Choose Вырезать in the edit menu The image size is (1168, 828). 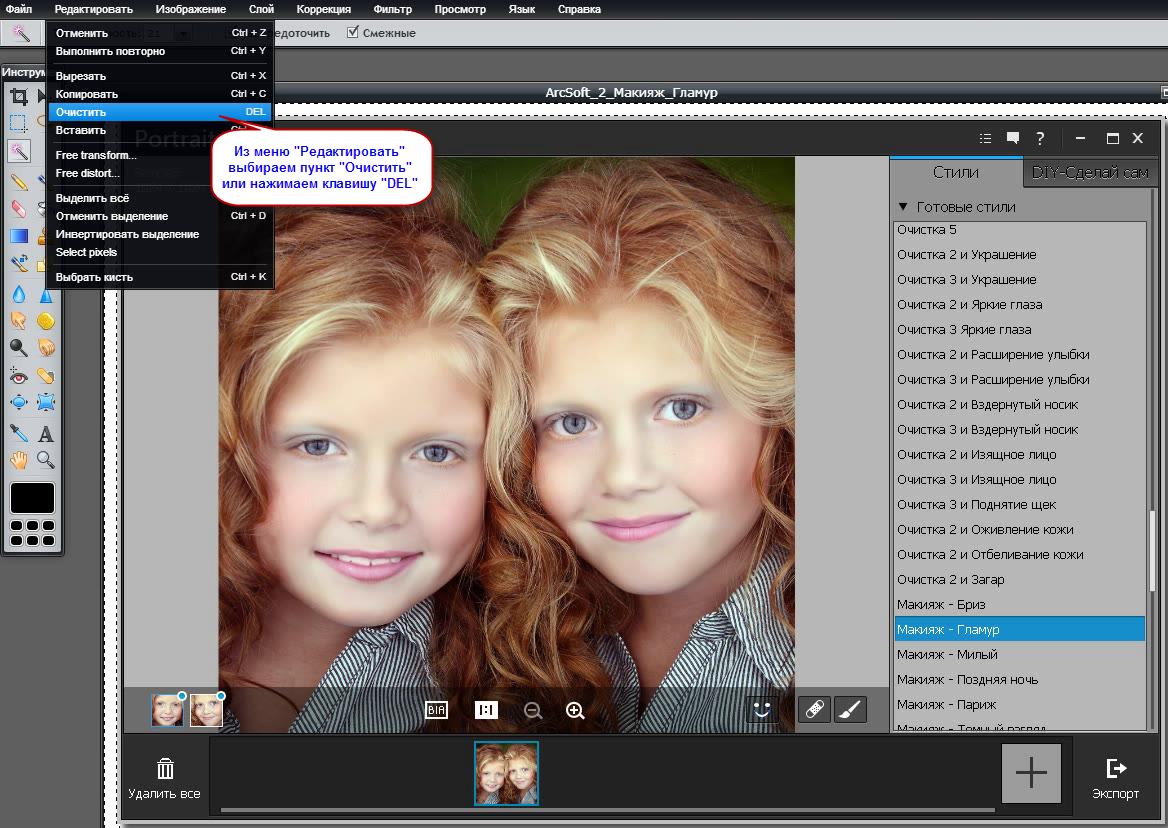pos(160,76)
